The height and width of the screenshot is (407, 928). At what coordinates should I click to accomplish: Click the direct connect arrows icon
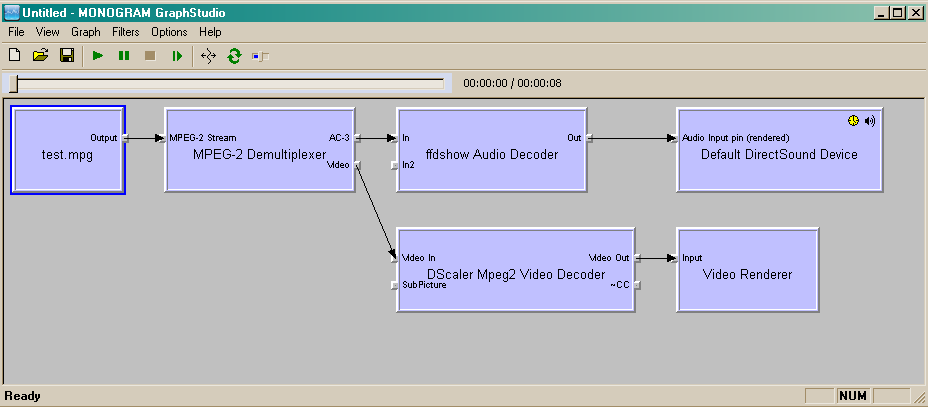(208, 56)
